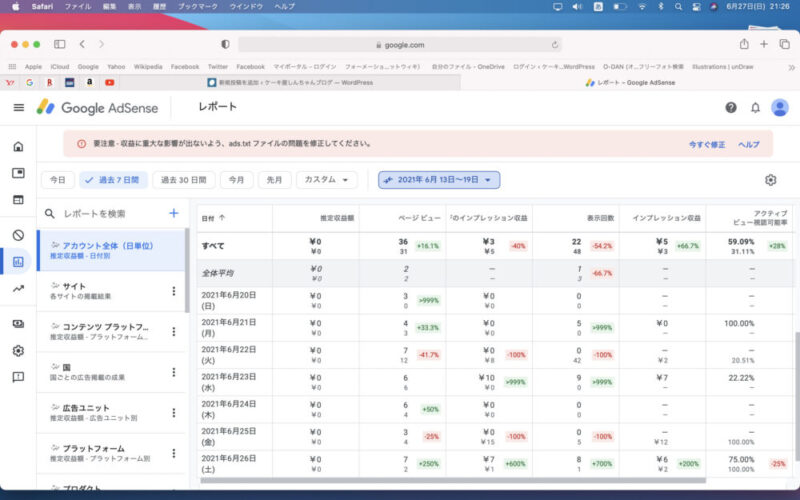Click ヘルプ link in warning banner
The image size is (800, 500).
748,144
